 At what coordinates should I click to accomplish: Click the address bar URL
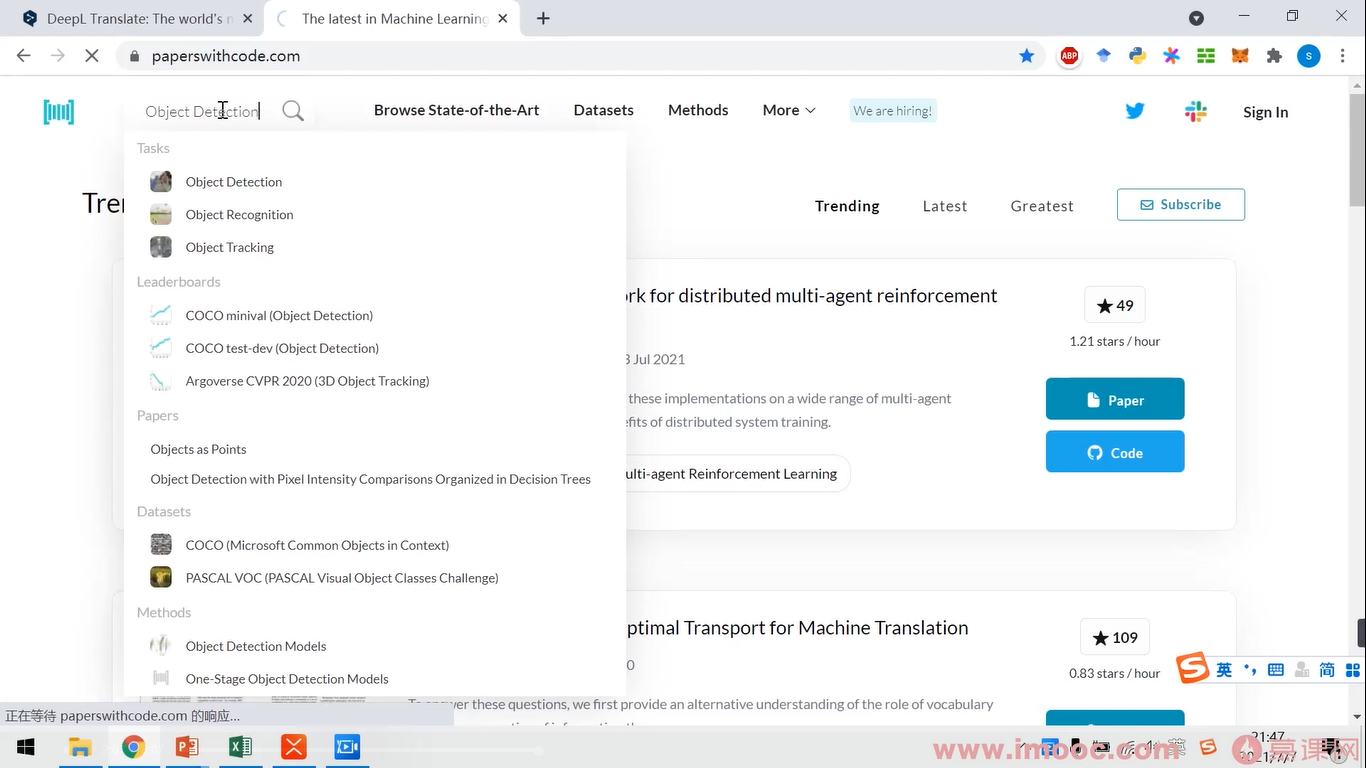point(226,56)
